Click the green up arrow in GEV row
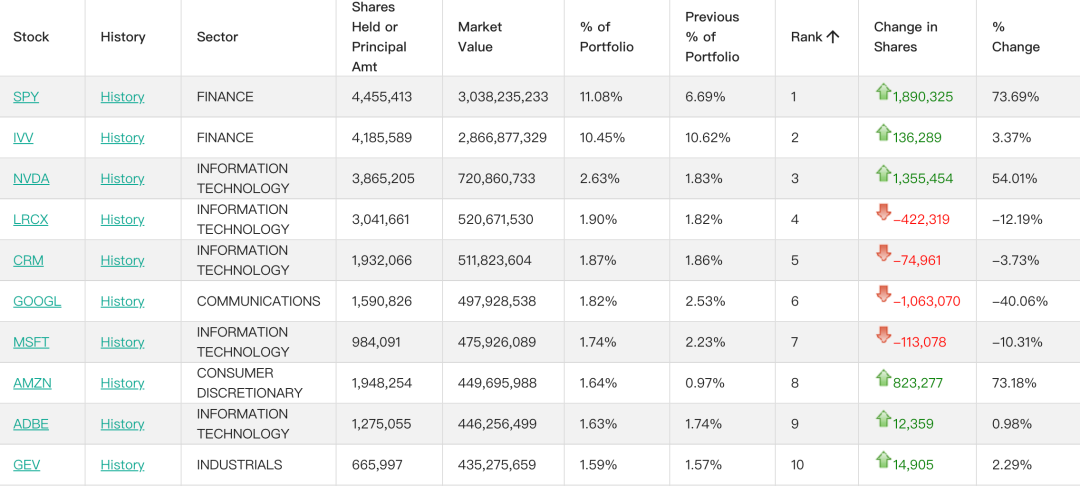 pos(883,460)
